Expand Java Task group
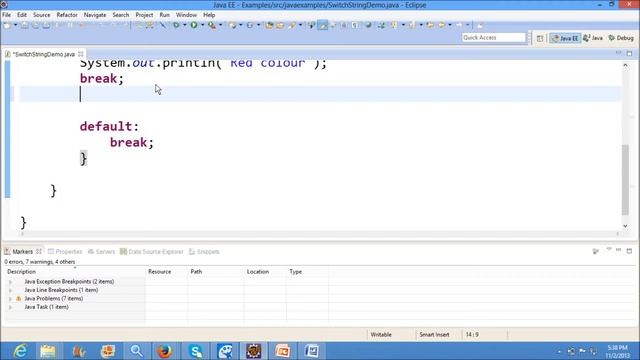This screenshot has width=640, height=360. [x=10, y=307]
